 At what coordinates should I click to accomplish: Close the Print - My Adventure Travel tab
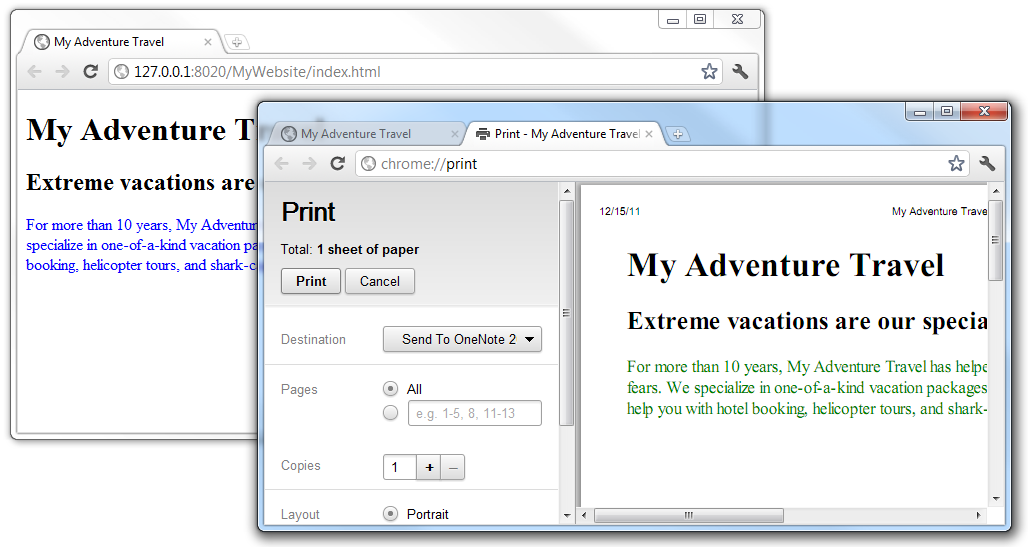648,134
